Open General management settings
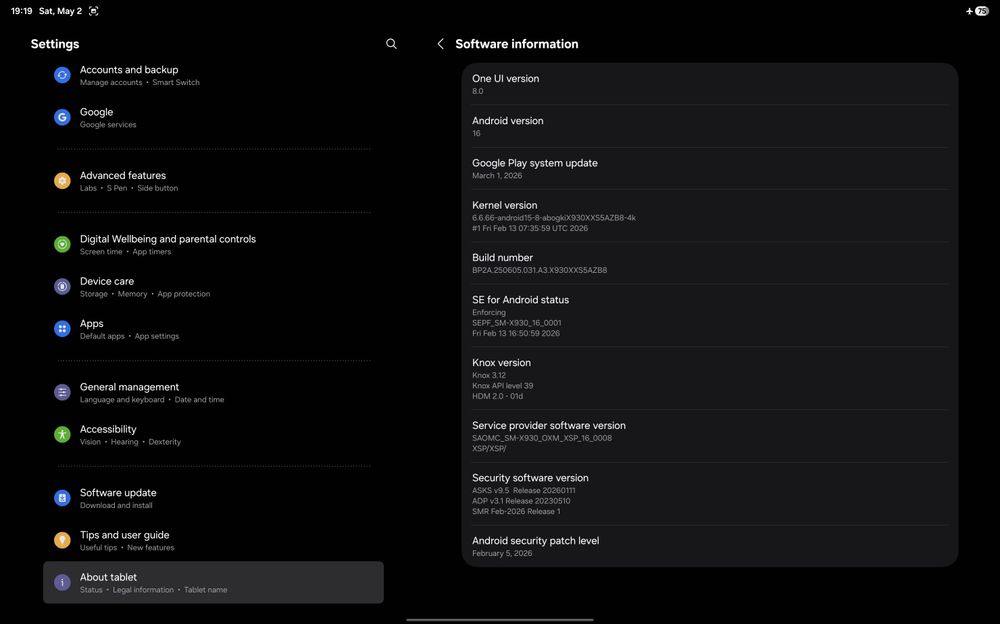Screen dimensions: 1000x624 (x=214, y=392)
